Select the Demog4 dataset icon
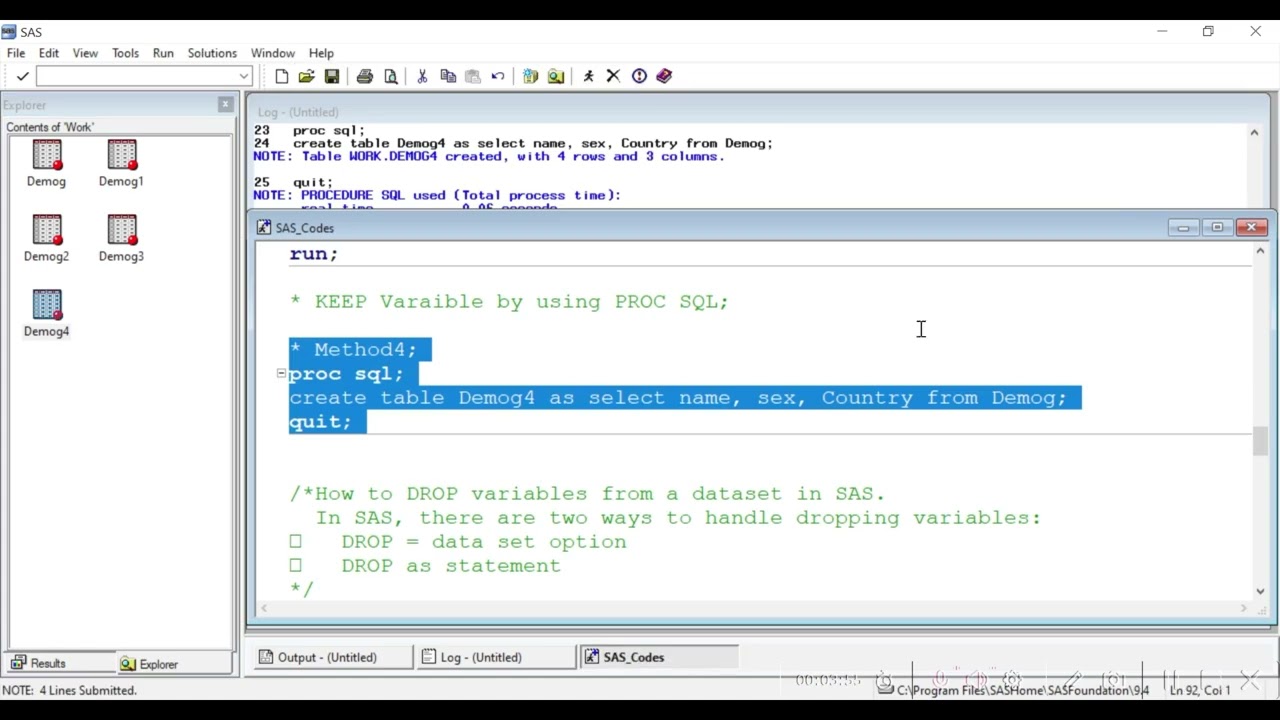Image resolution: width=1280 pixels, height=720 pixels. pyautogui.click(x=46, y=314)
